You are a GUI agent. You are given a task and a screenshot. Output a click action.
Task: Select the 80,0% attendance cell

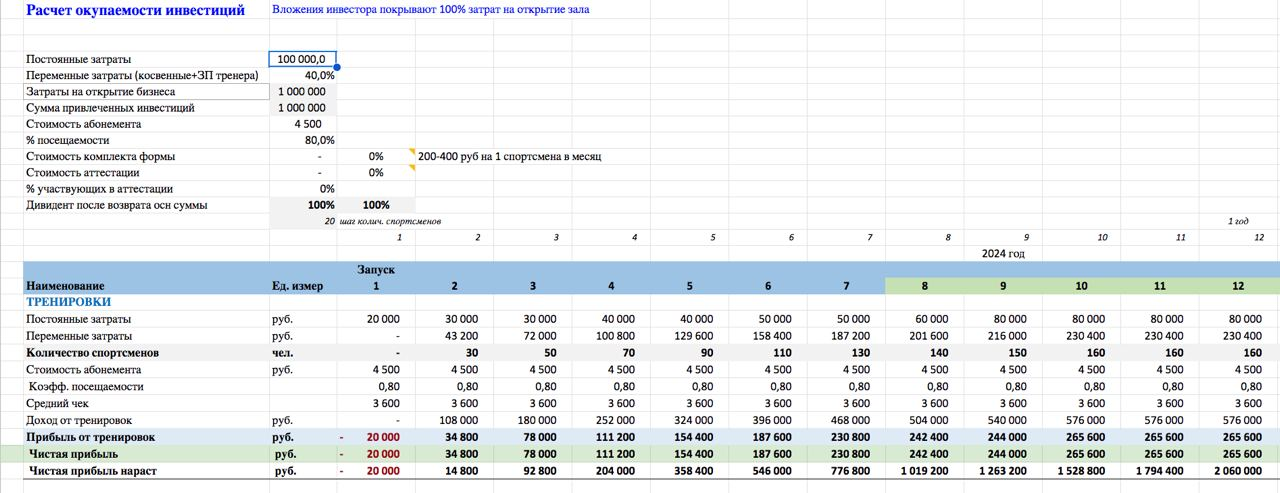(303, 140)
